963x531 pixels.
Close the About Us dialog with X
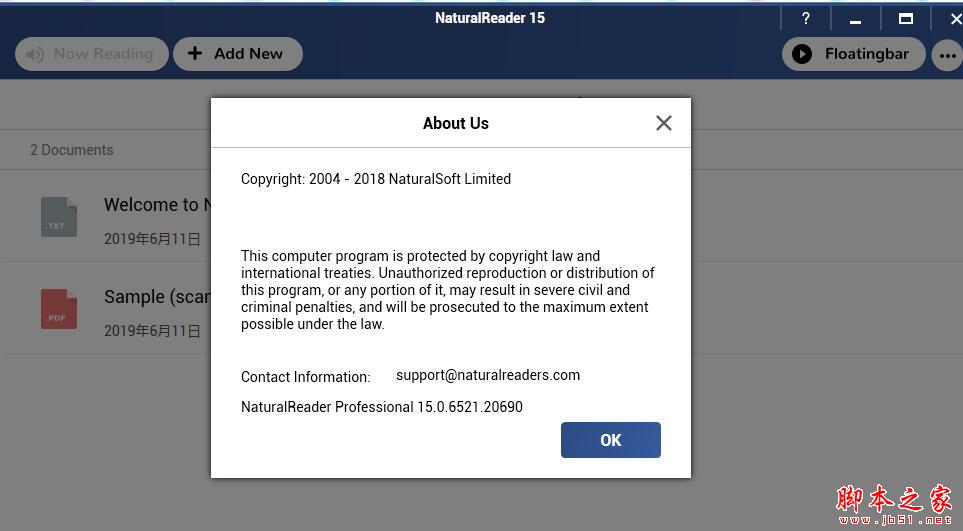coord(663,123)
